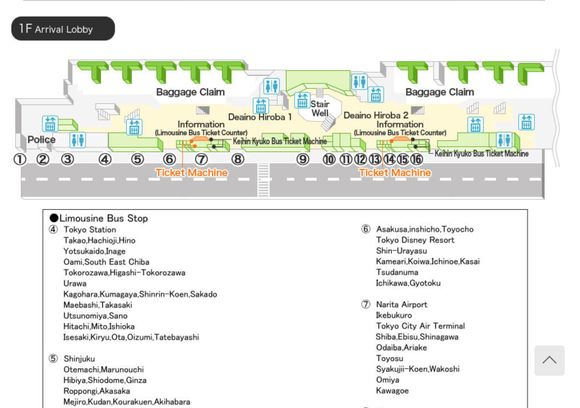
Task: Click the restroom icon next to Police
Action: pyautogui.click(x=78, y=140)
